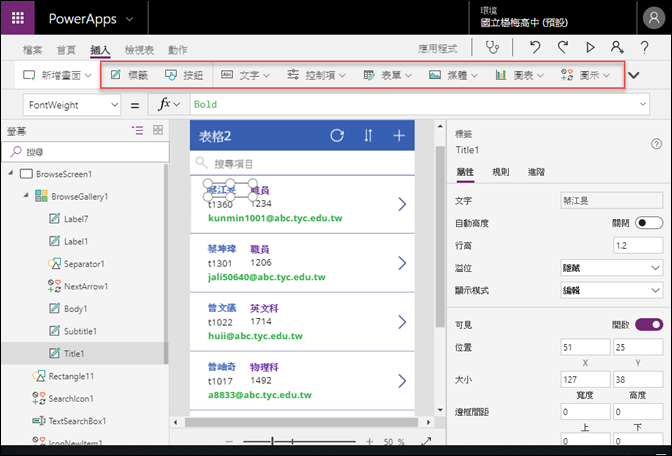Undo the last action
The width and height of the screenshot is (672, 456).
coord(534,47)
